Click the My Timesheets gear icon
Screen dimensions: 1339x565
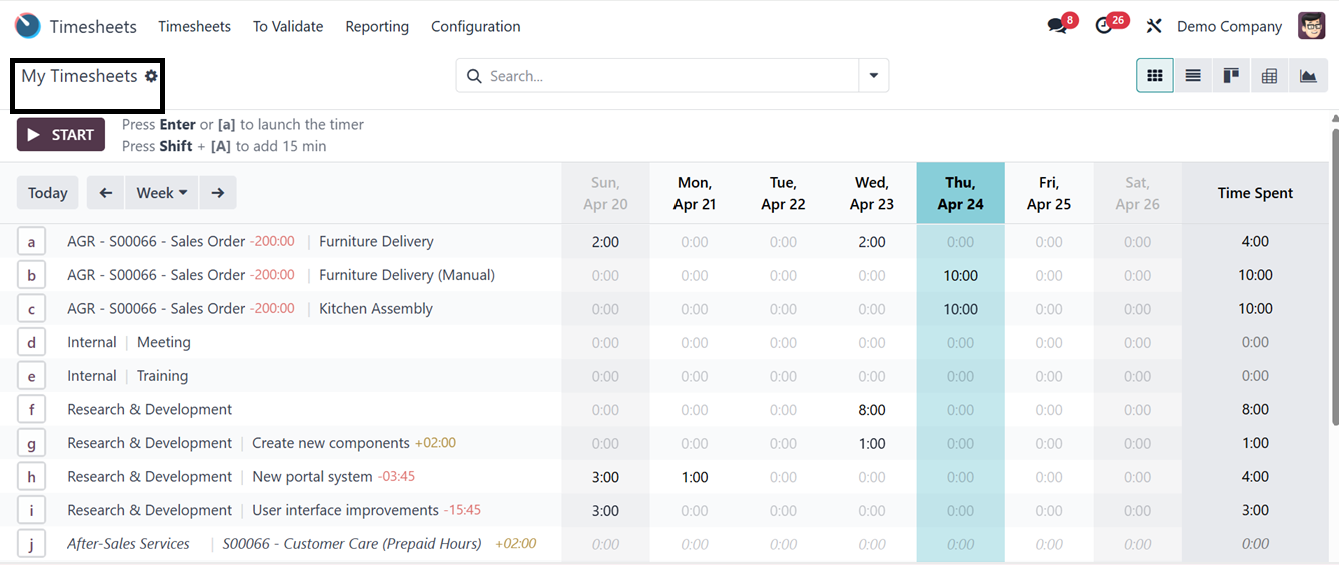click(x=151, y=76)
